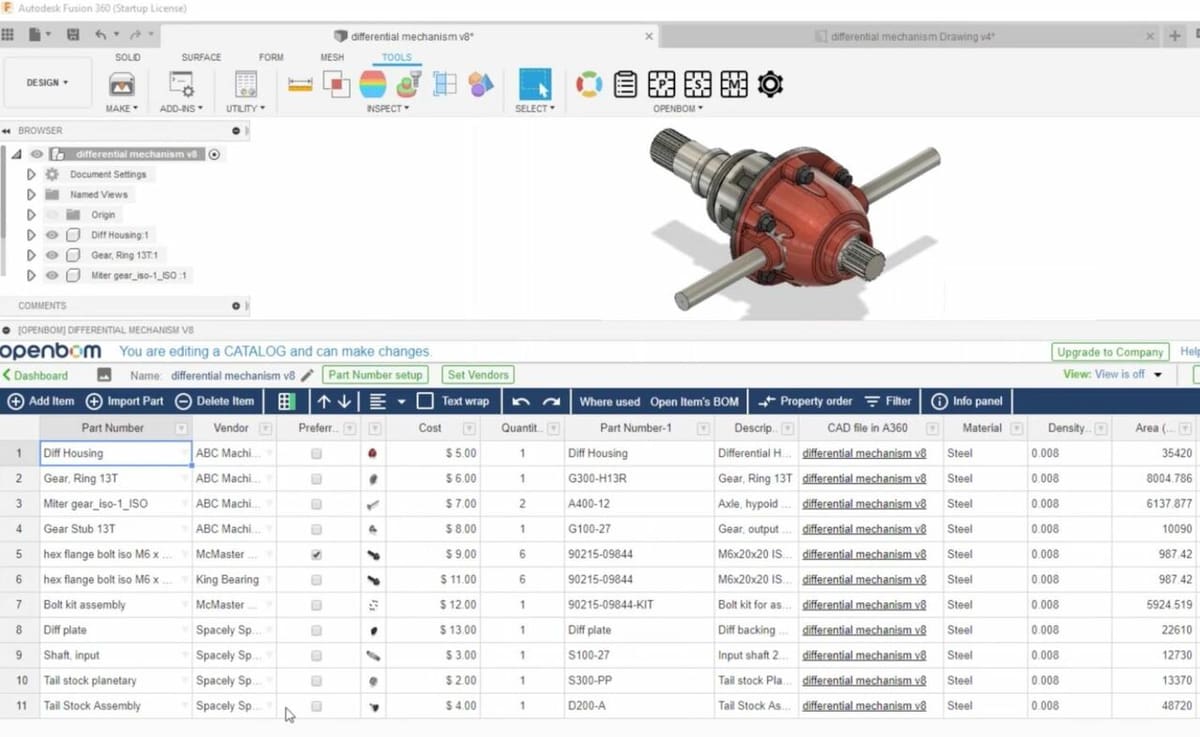This screenshot has width=1200, height=737.
Task: Go back to Dashboard
Action: pos(35,376)
